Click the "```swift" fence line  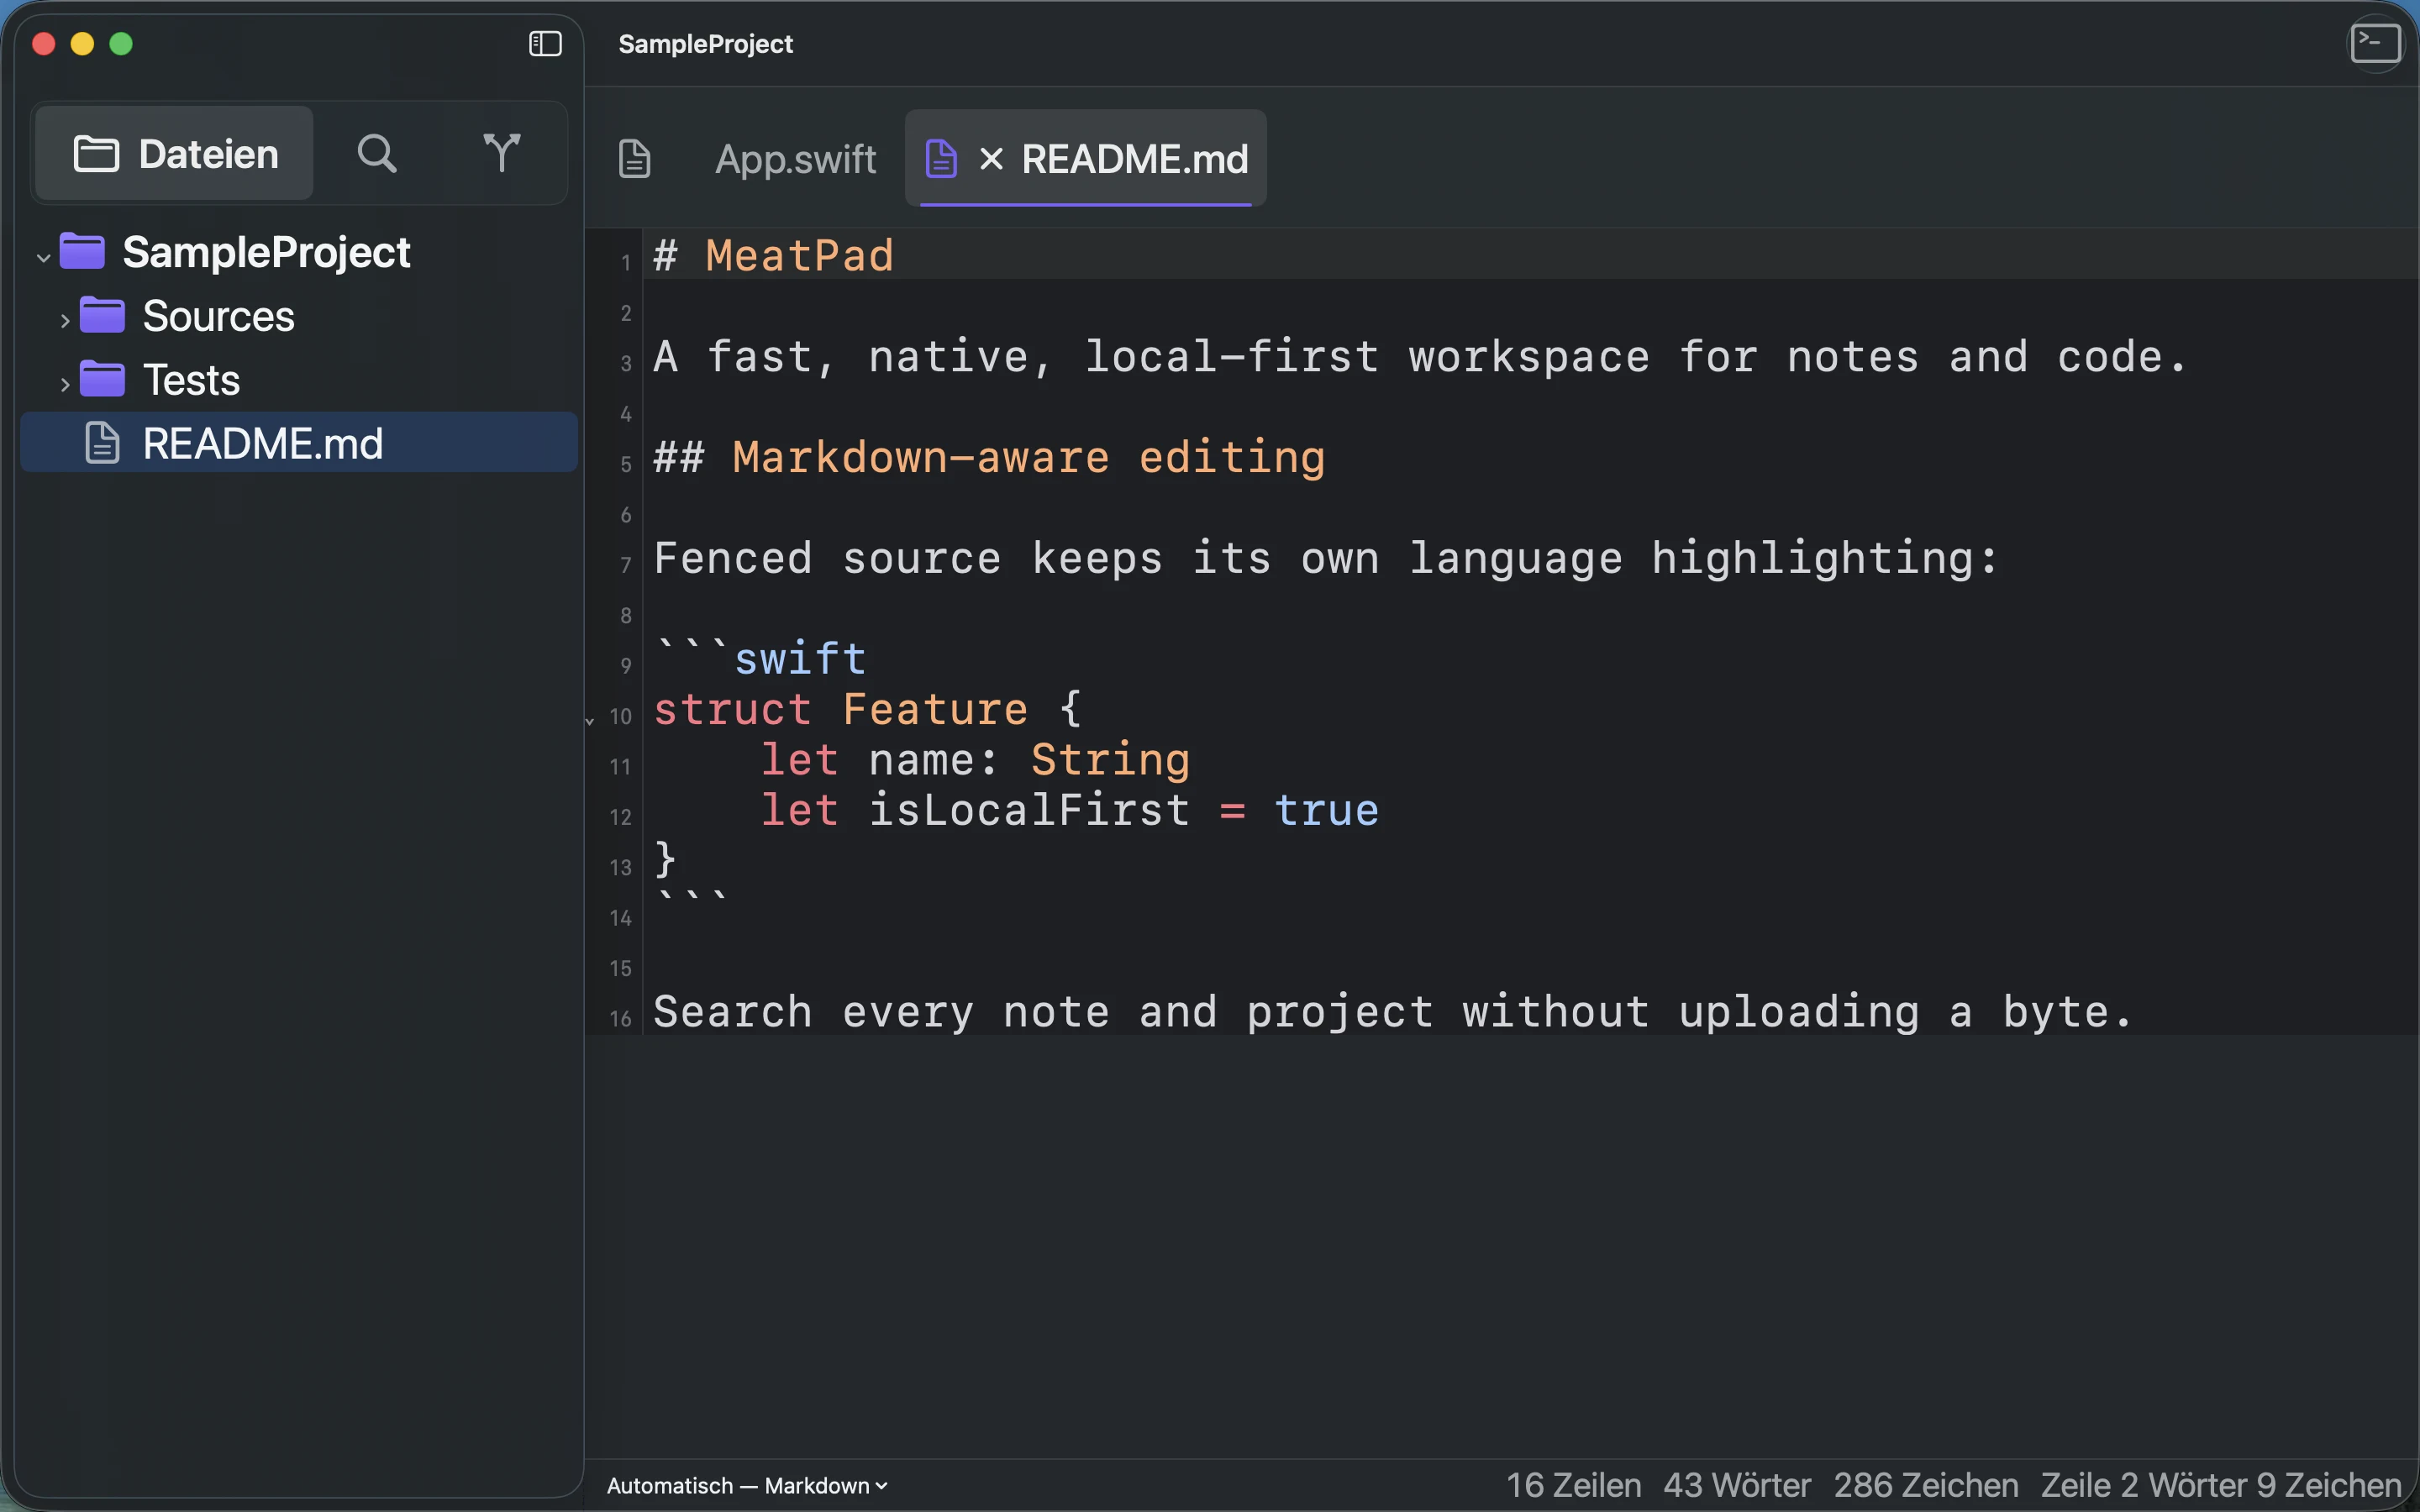(760, 658)
